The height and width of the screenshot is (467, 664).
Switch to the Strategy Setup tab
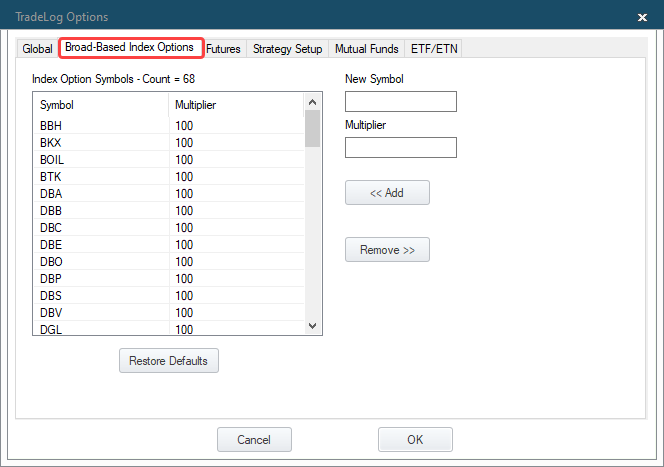coord(288,49)
